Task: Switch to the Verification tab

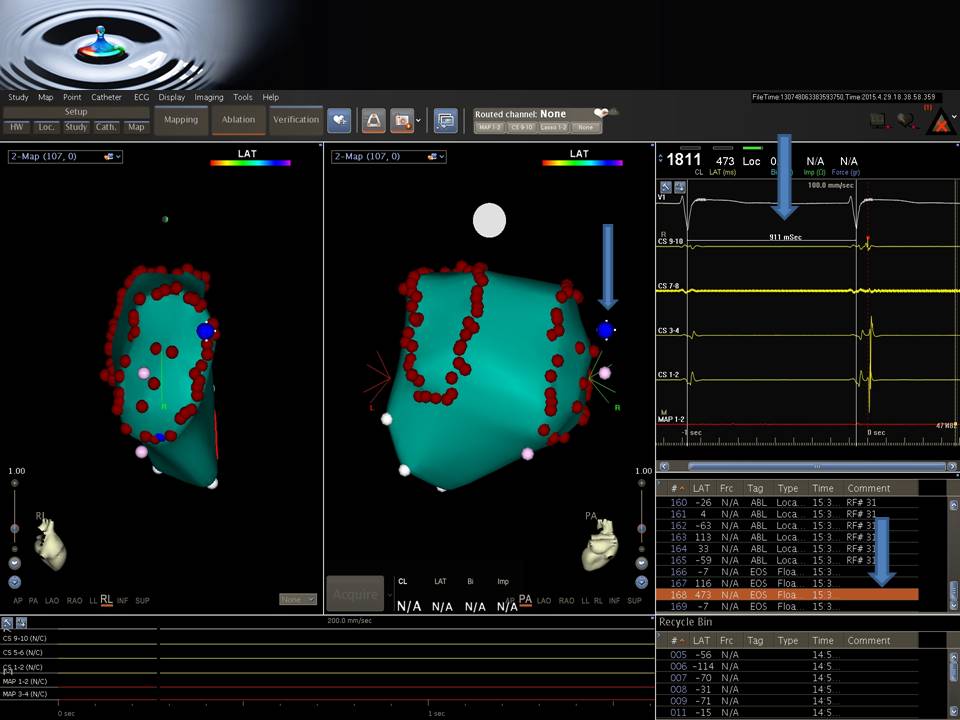Action: click(x=296, y=120)
